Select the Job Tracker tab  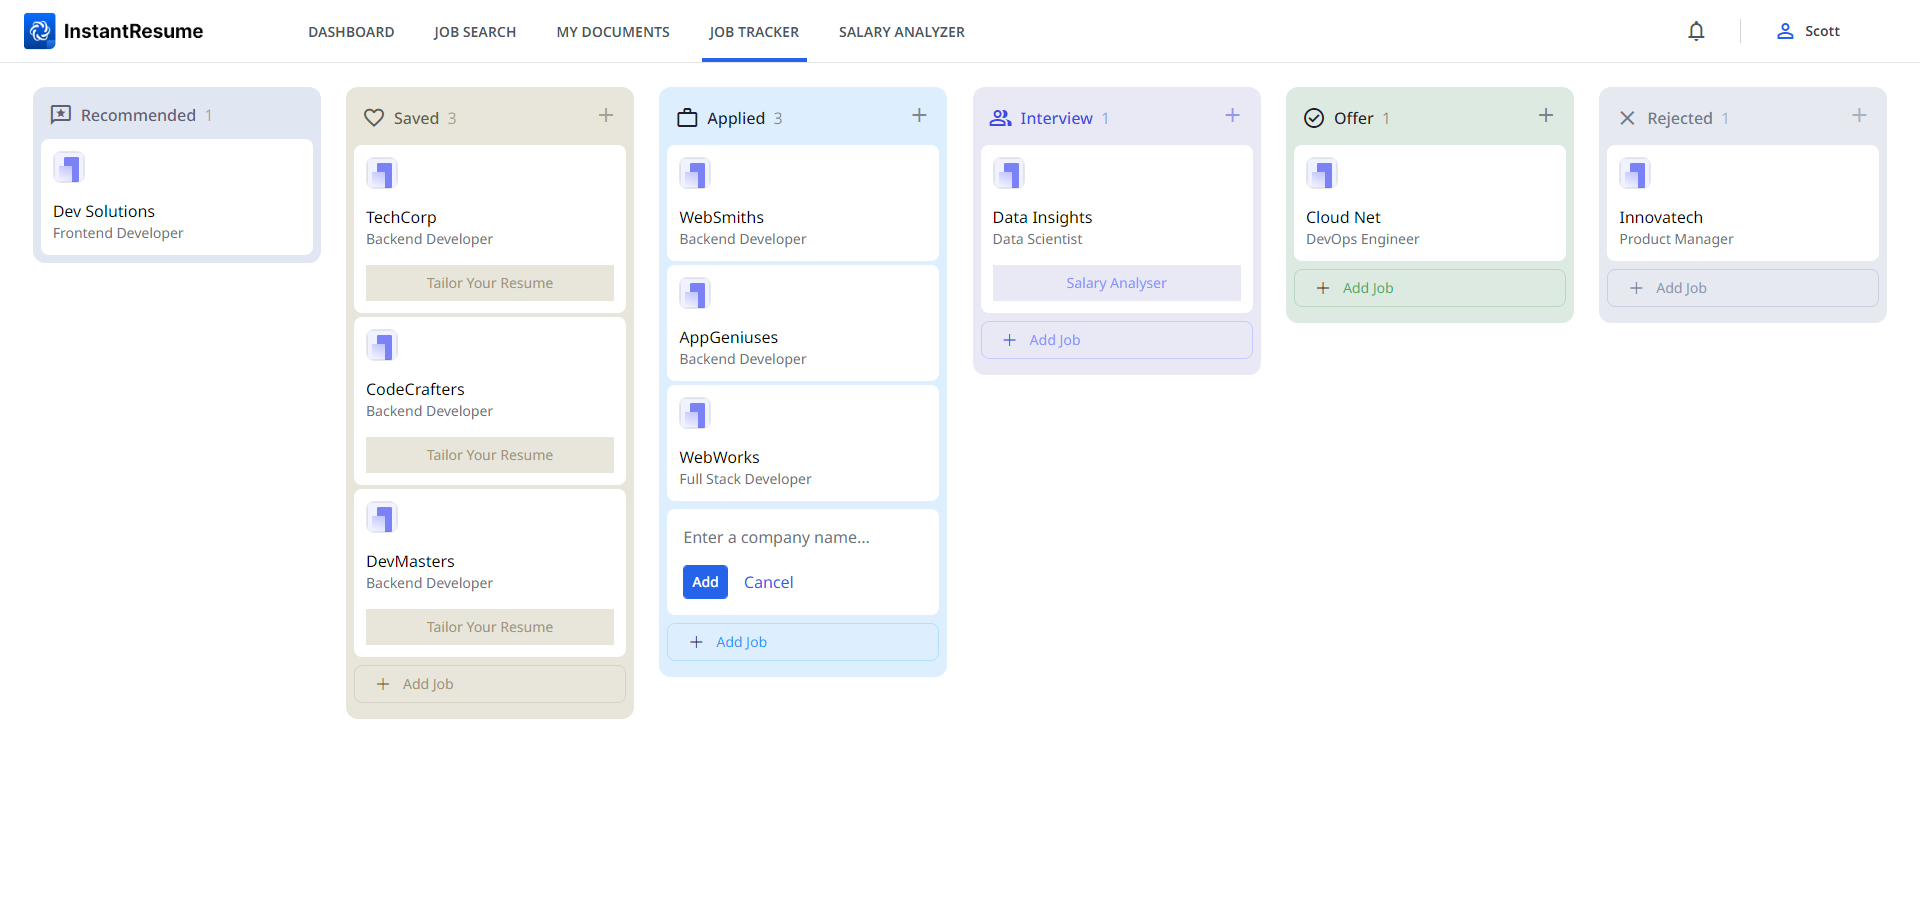754,32
